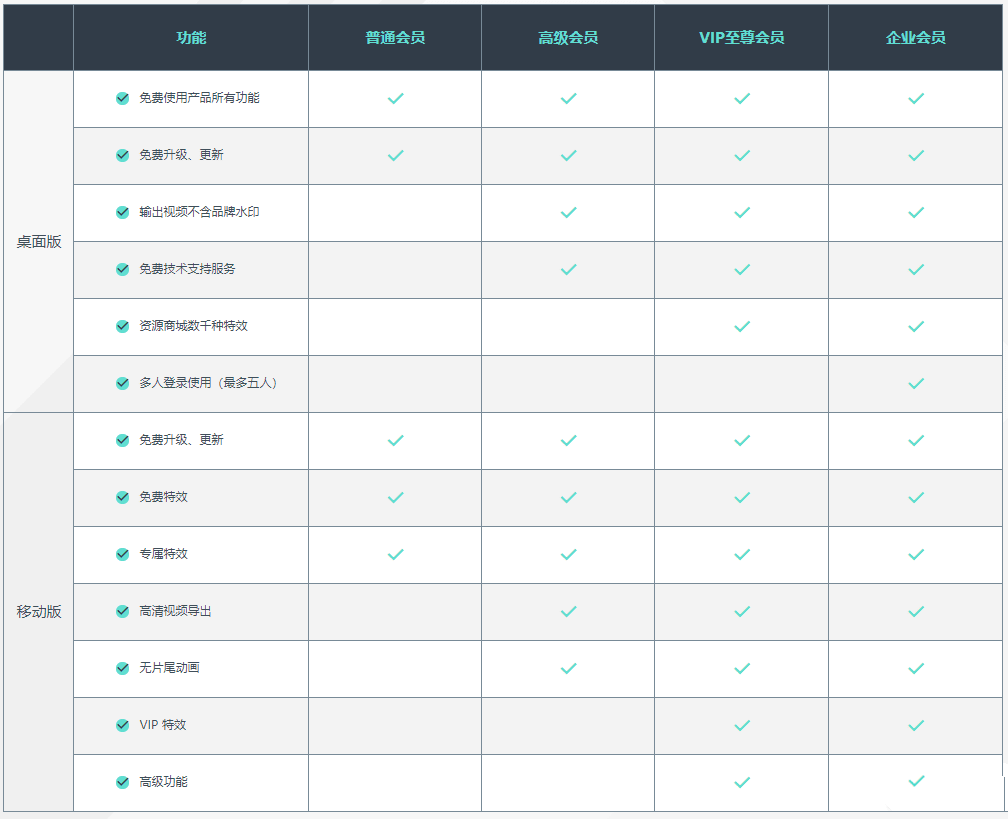Click the 桌面版 section label

click(39, 241)
